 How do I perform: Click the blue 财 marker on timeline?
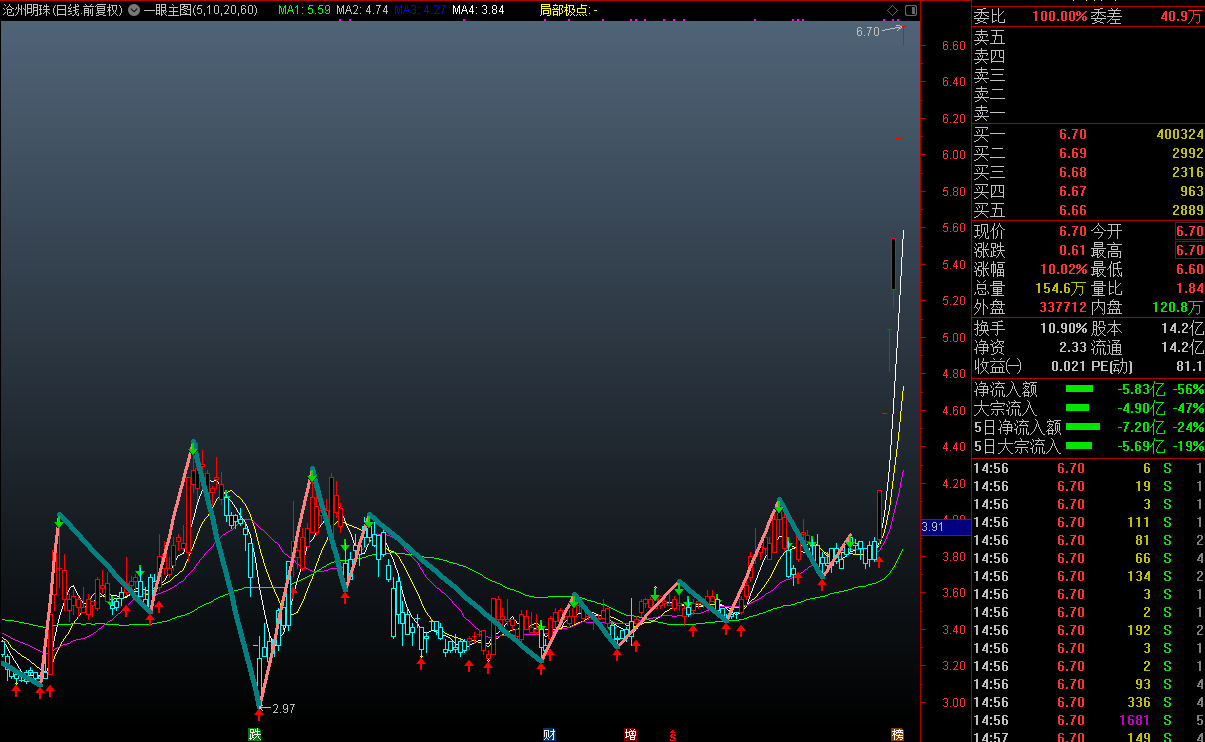coord(549,735)
